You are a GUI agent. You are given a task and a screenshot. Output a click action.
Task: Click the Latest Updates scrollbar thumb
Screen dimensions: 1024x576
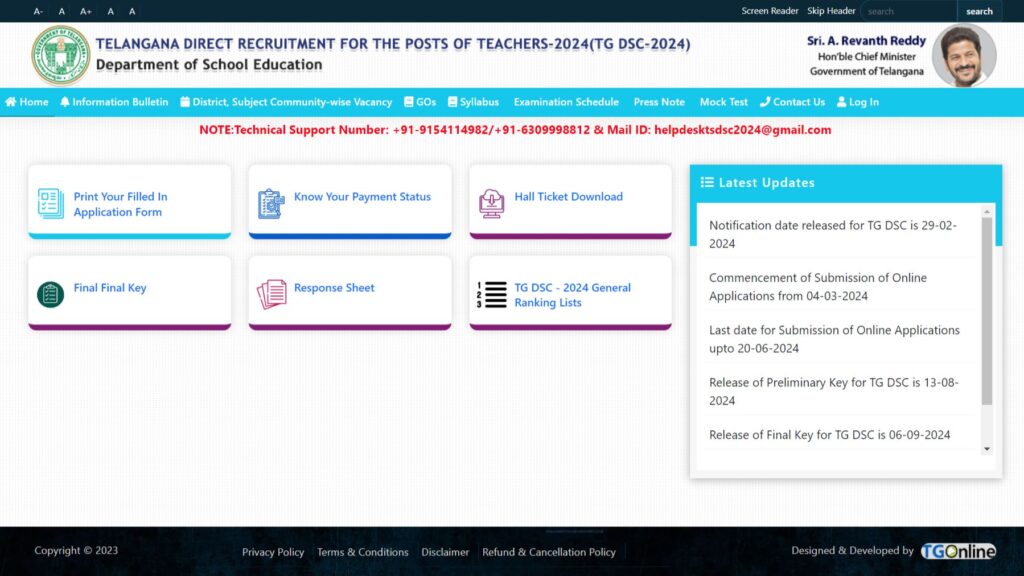[987, 311]
